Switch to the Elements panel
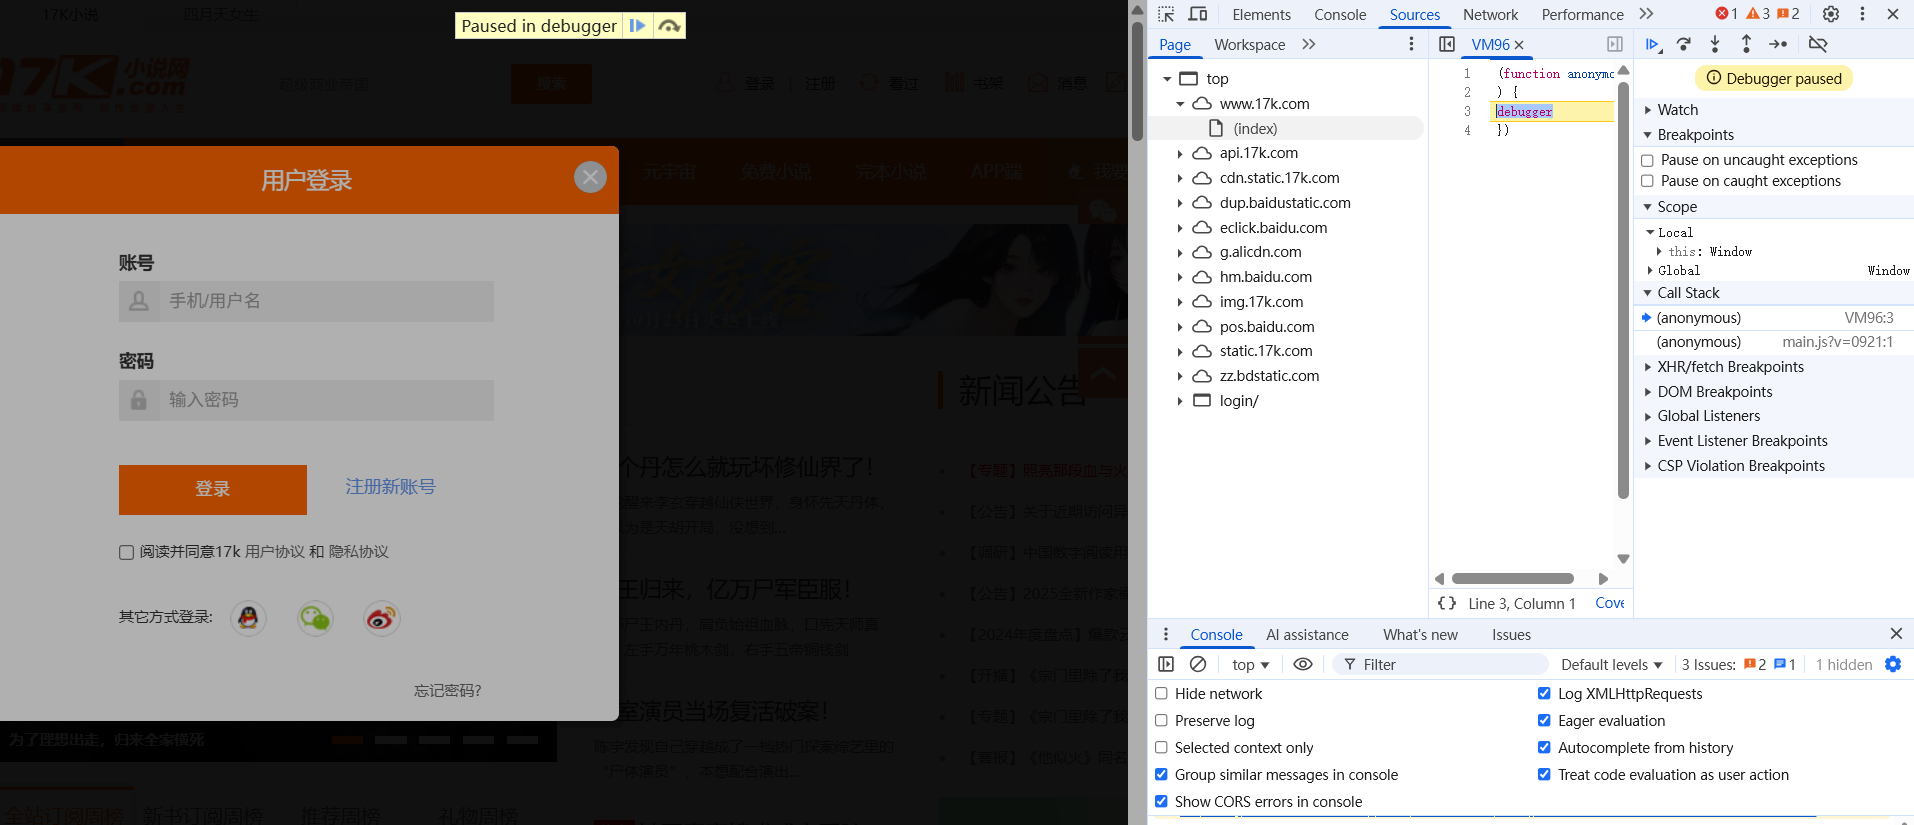 [1261, 14]
